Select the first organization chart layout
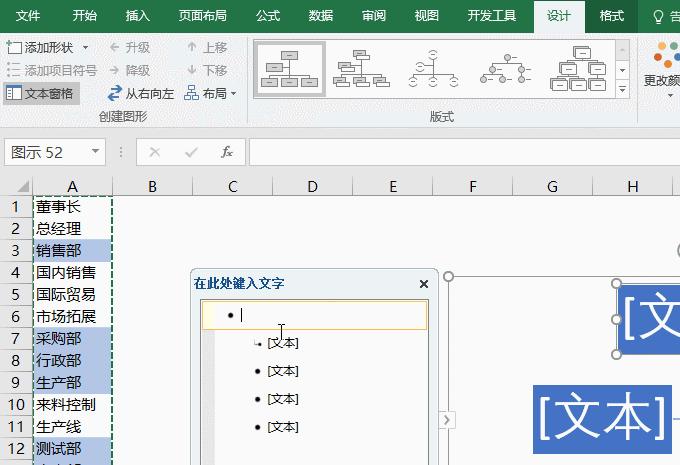Image resolution: width=680 pixels, height=465 pixels. 289,69
